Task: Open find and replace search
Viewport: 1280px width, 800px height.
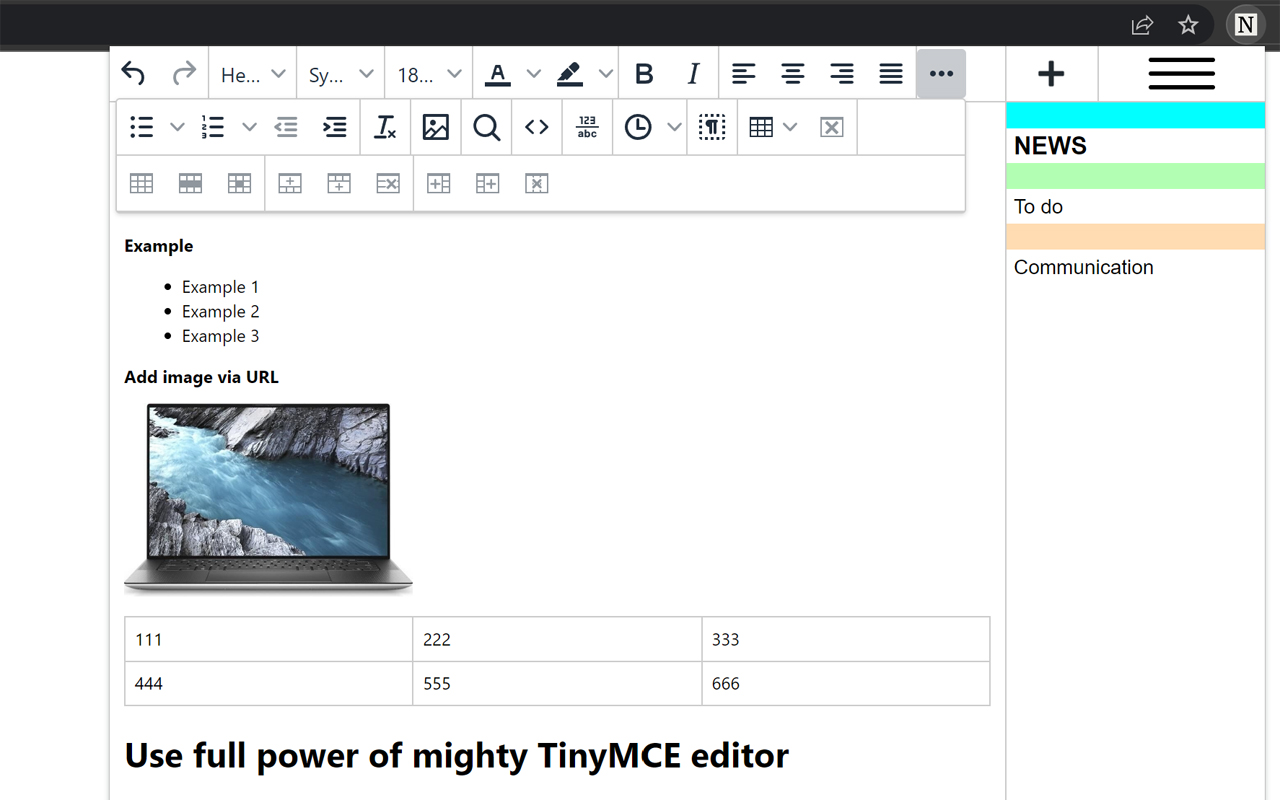Action: click(487, 127)
